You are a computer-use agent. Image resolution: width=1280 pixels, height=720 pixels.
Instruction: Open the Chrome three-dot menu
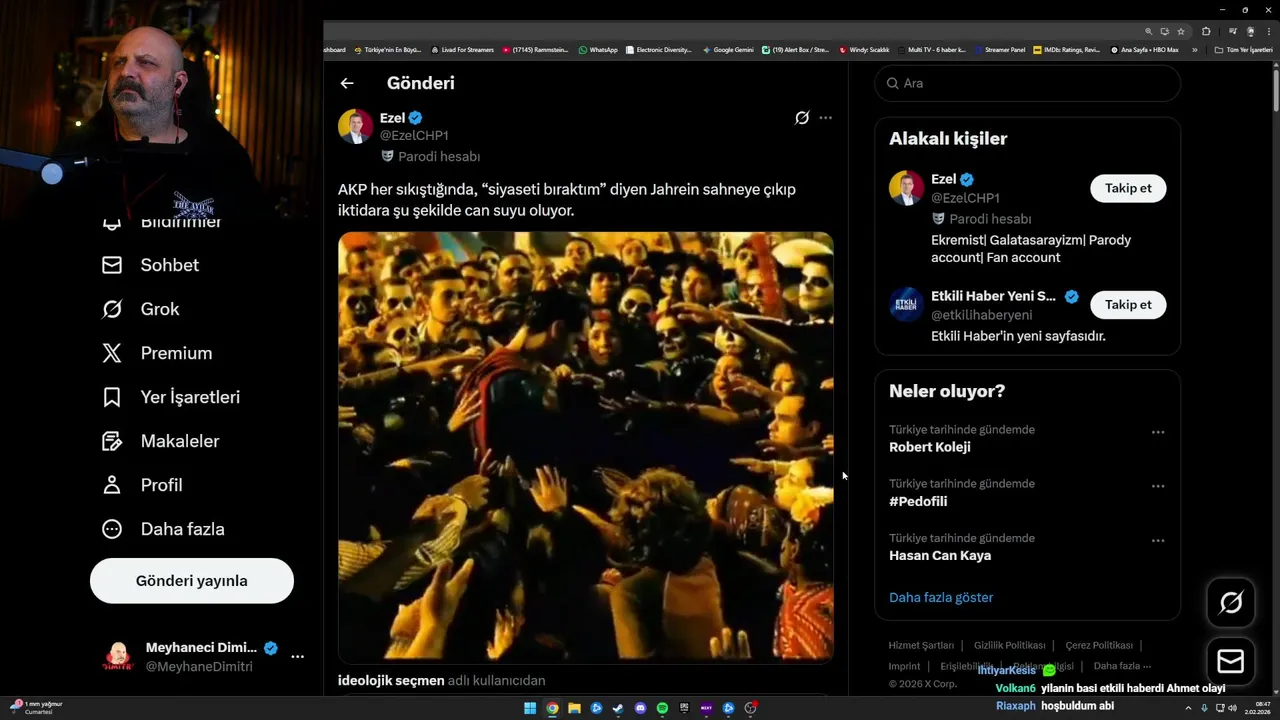[1267, 31]
